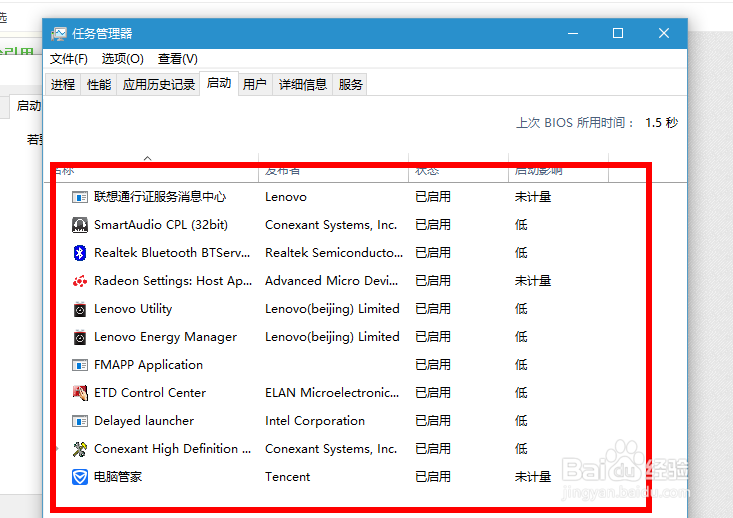Select the 启动 tab in Task Manager
Image resolution: width=733 pixels, height=518 pixels.
[x=219, y=84]
